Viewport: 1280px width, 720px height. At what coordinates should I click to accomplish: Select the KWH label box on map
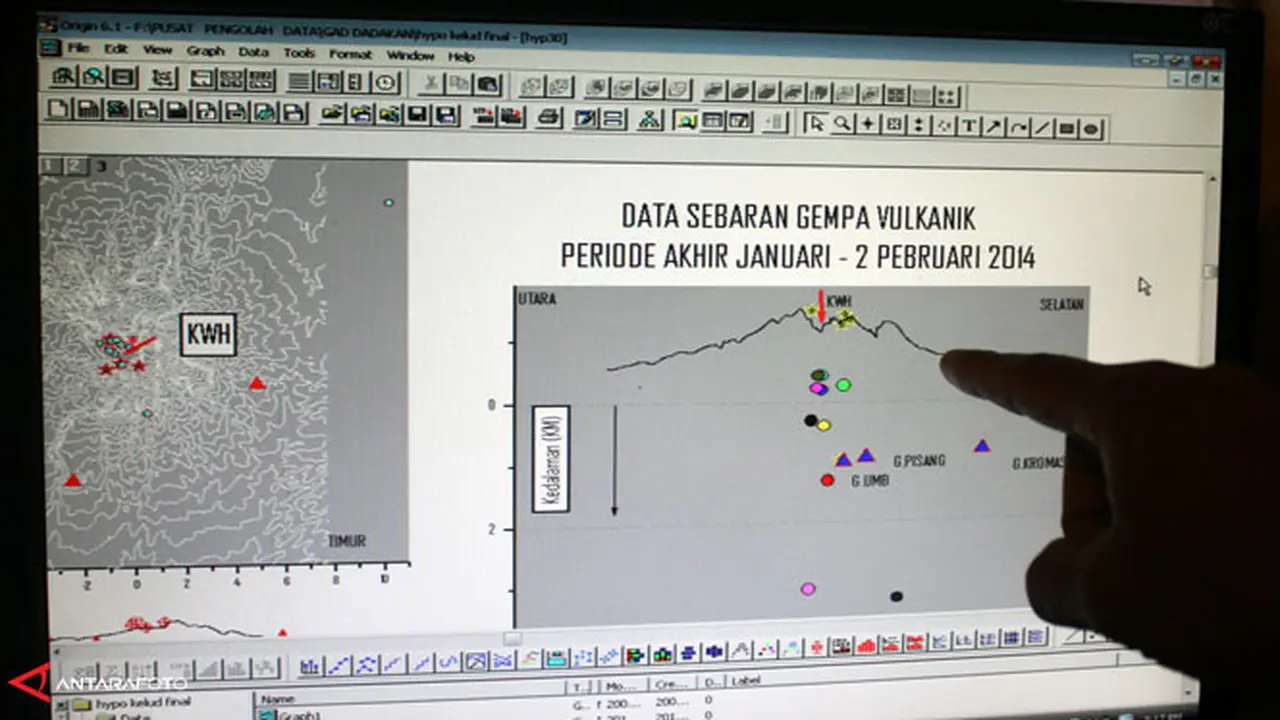(x=208, y=336)
